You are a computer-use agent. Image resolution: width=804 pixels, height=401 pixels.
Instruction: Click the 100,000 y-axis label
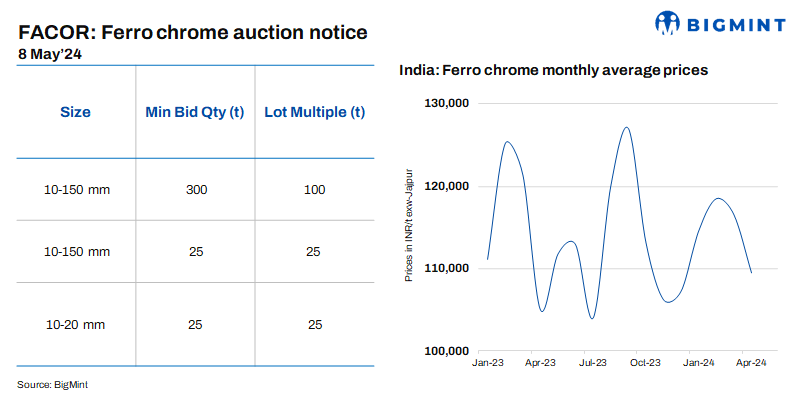click(446, 351)
